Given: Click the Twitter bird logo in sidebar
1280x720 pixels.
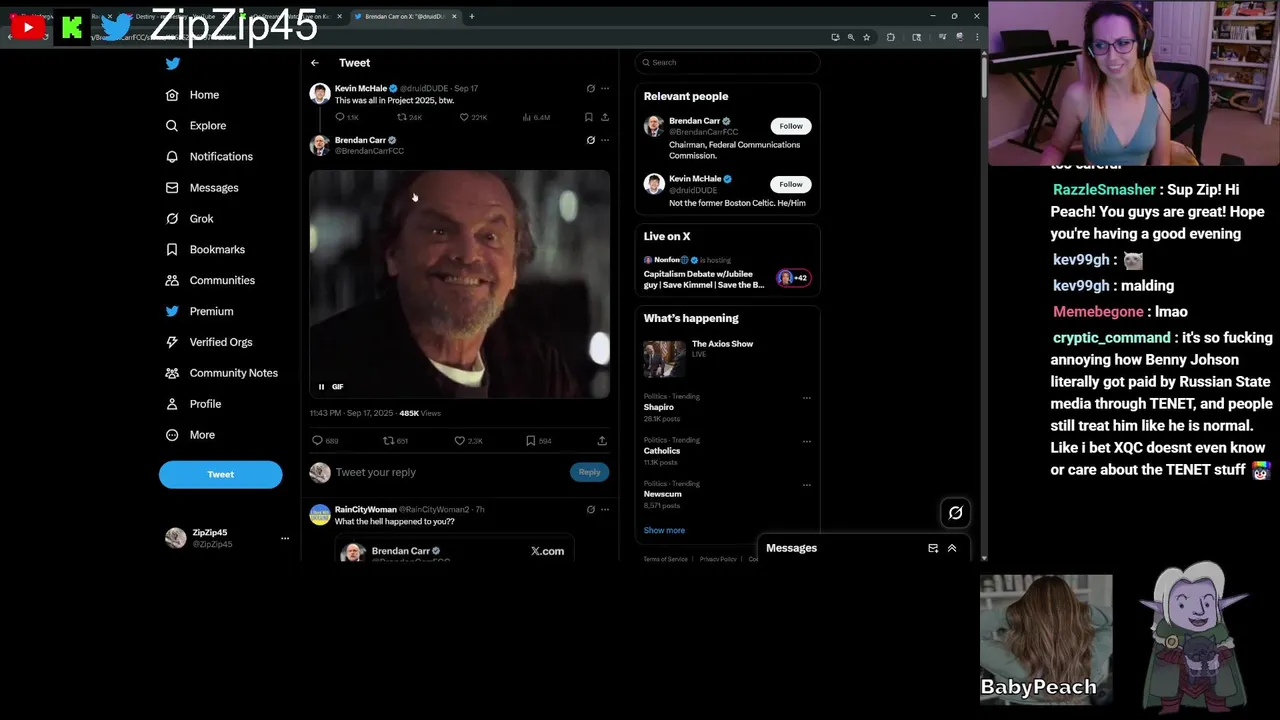Looking at the screenshot, I should (173, 63).
